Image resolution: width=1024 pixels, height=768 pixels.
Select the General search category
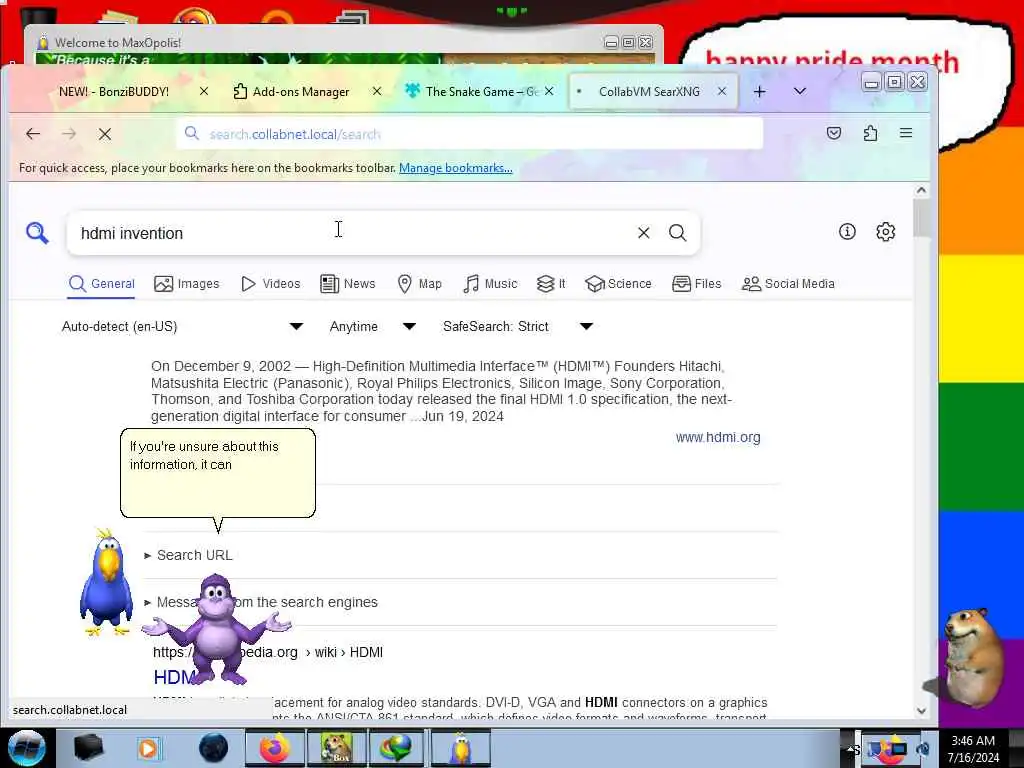(101, 284)
